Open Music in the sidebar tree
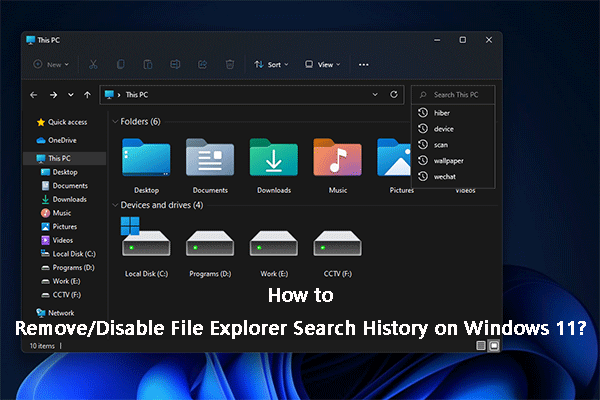Image resolution: width=600 pixels, height=400 pixels. click(56, 213)
